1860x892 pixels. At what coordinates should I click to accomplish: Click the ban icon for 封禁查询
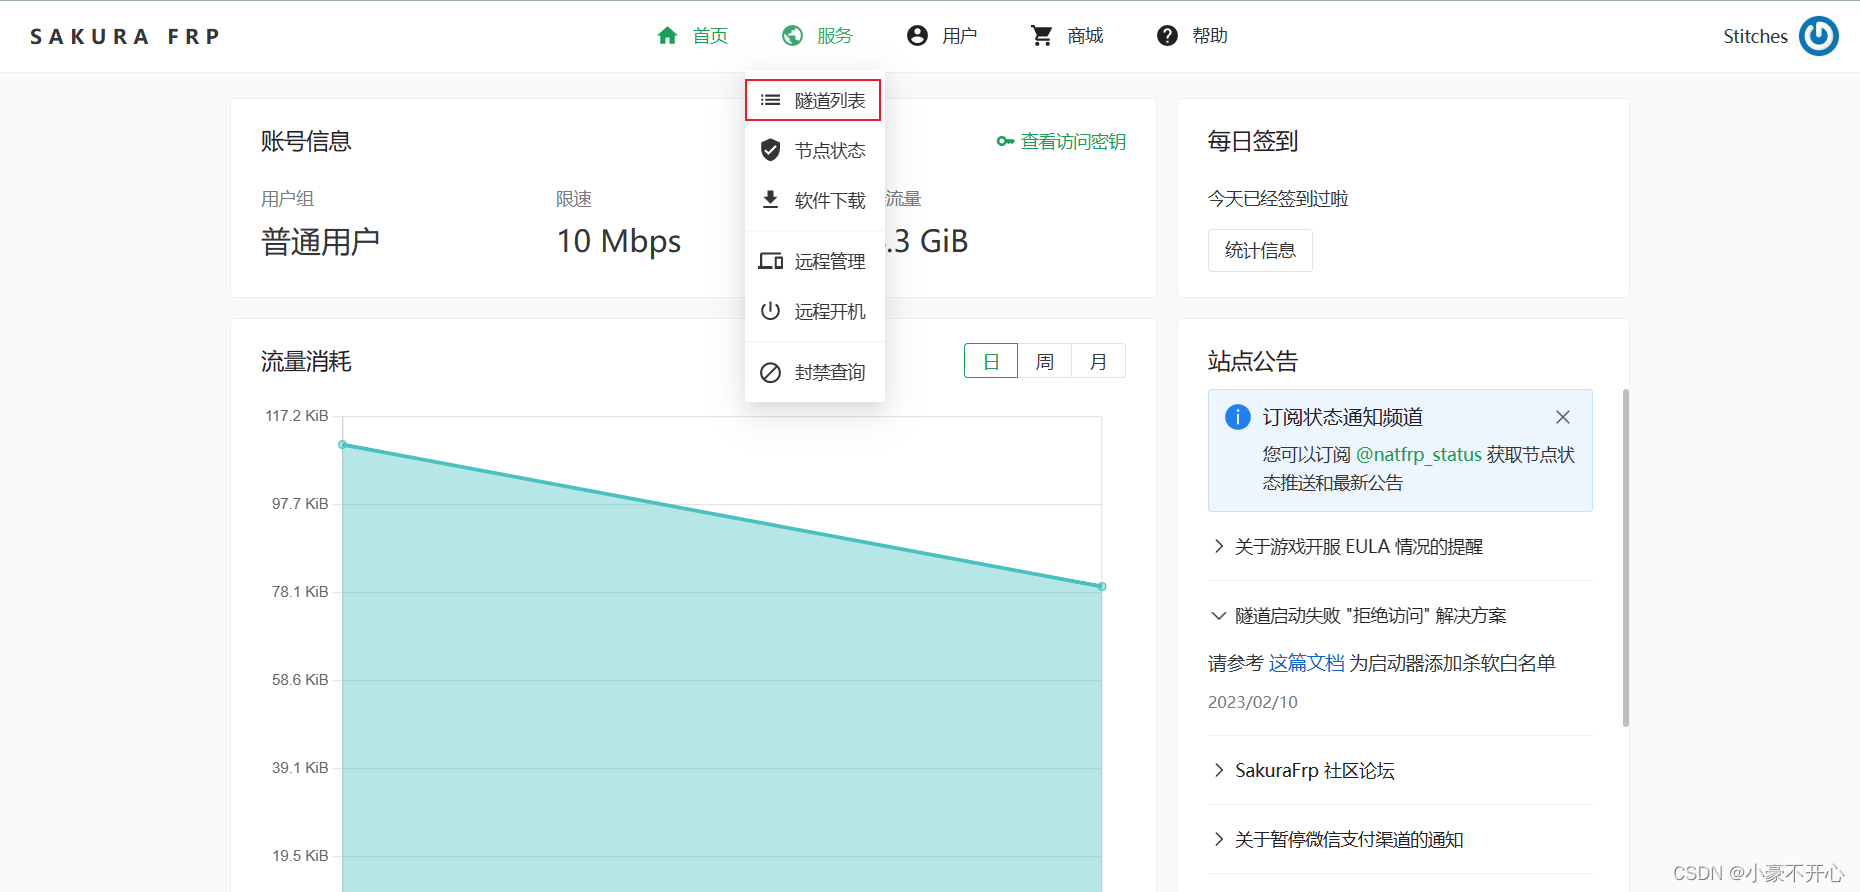pyautogui.click(x=770, y=372)
